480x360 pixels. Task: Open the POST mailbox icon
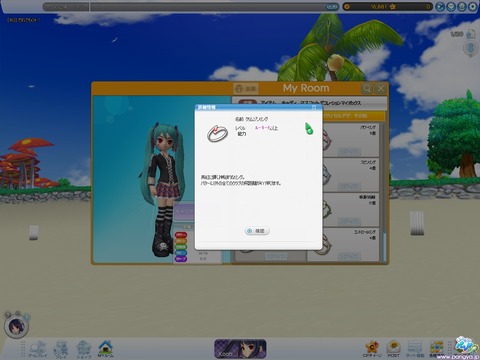[394, 349]
